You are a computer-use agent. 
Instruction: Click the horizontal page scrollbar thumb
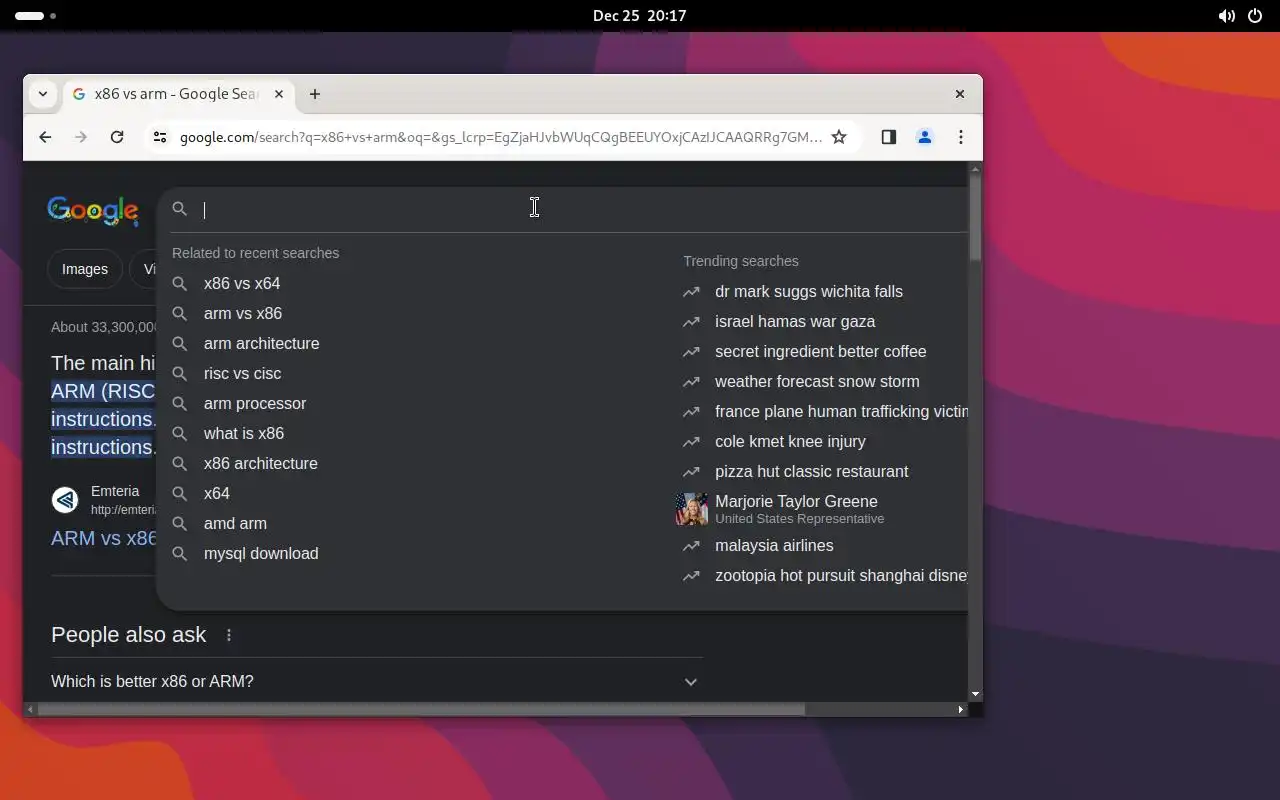point(421,709)
